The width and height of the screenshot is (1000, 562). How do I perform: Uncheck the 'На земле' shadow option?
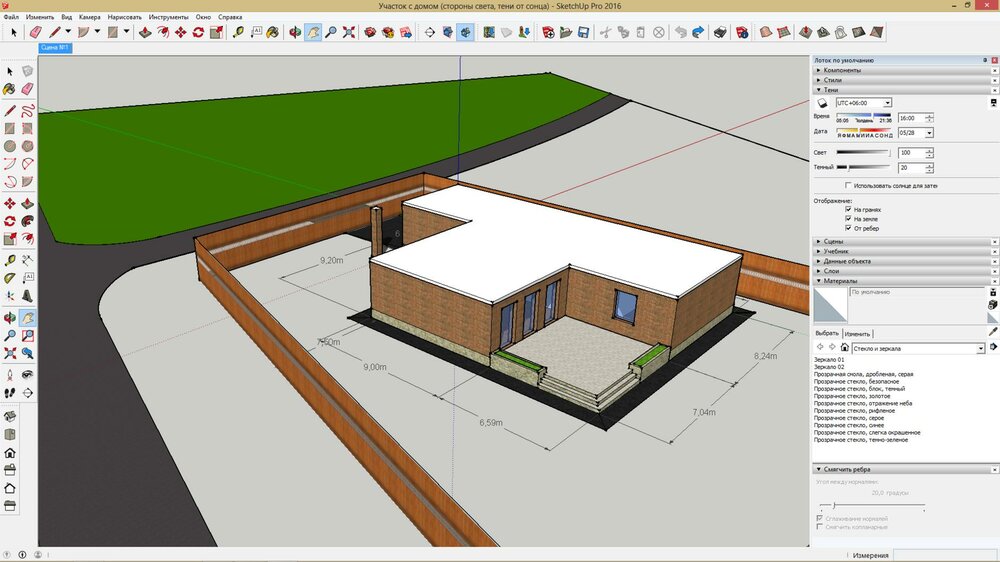pyautogui.click(x=848, y=218)
